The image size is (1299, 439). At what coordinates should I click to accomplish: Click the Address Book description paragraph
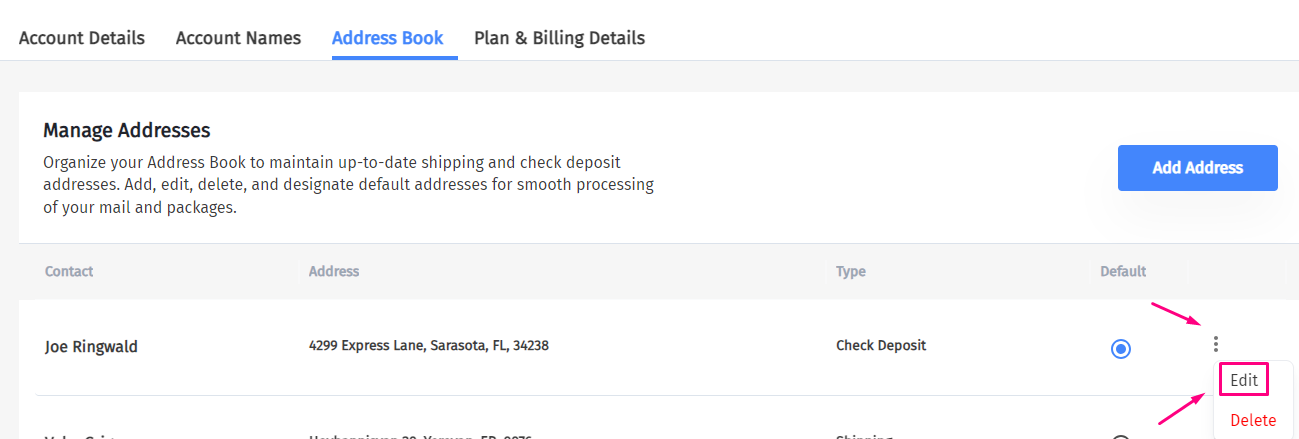(348, 185)
